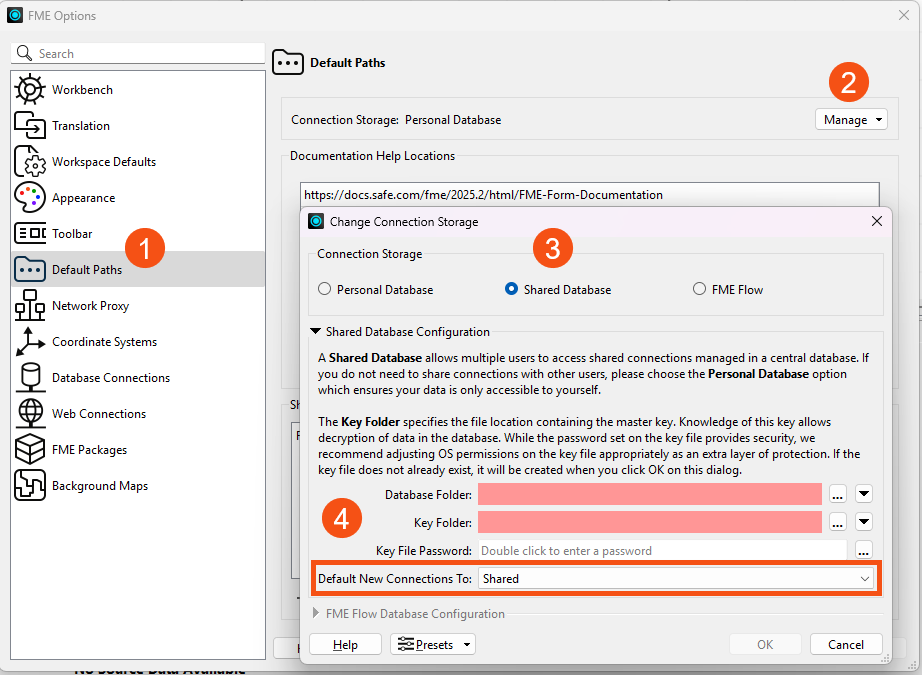The width and height of the screenshot is (922, 675).
Task: Click the Presets sliders icon
Action: click(406, 644)
